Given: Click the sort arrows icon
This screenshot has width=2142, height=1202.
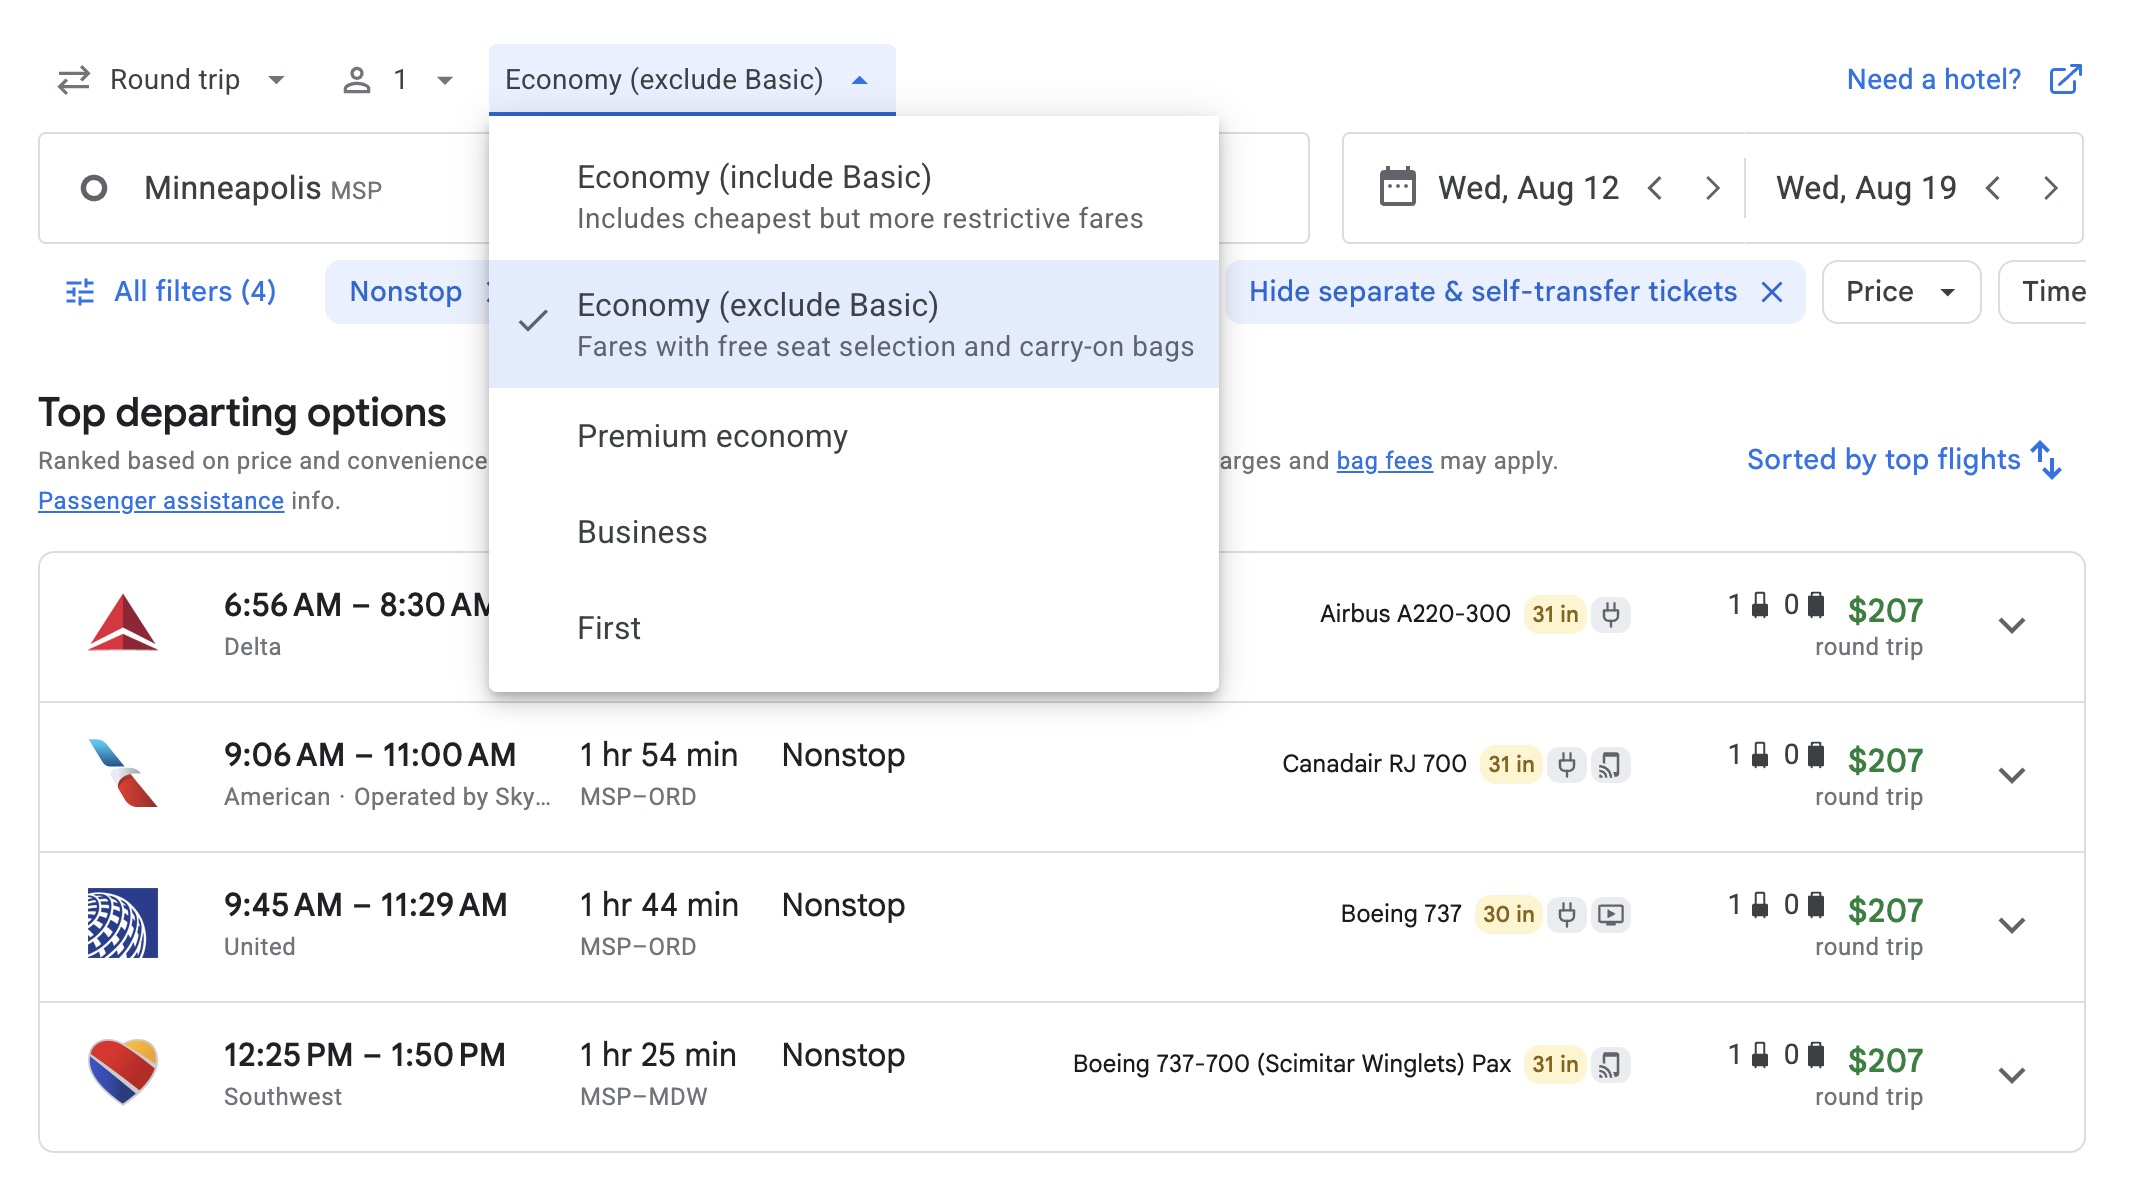Looking at the screenshot, I should [x=2046, y=460].
